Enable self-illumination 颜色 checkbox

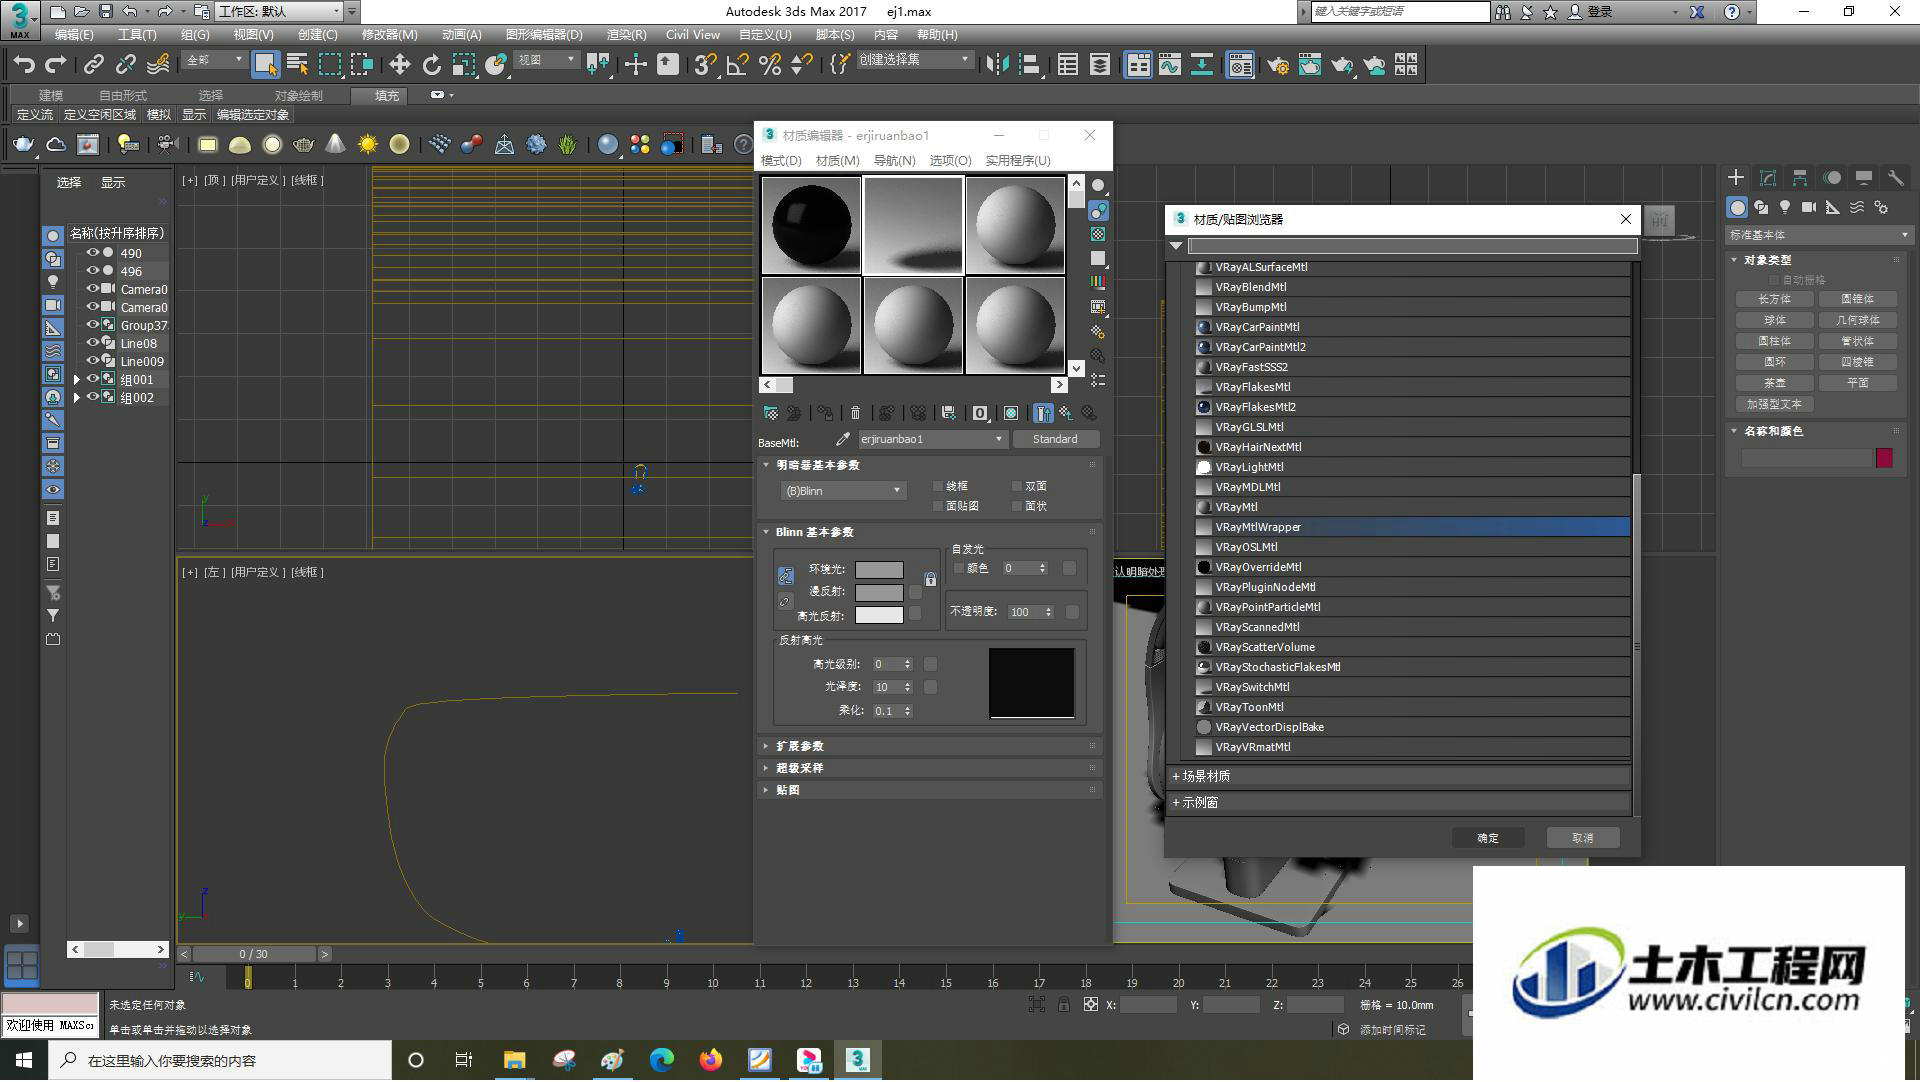click(x=959, y=568)
